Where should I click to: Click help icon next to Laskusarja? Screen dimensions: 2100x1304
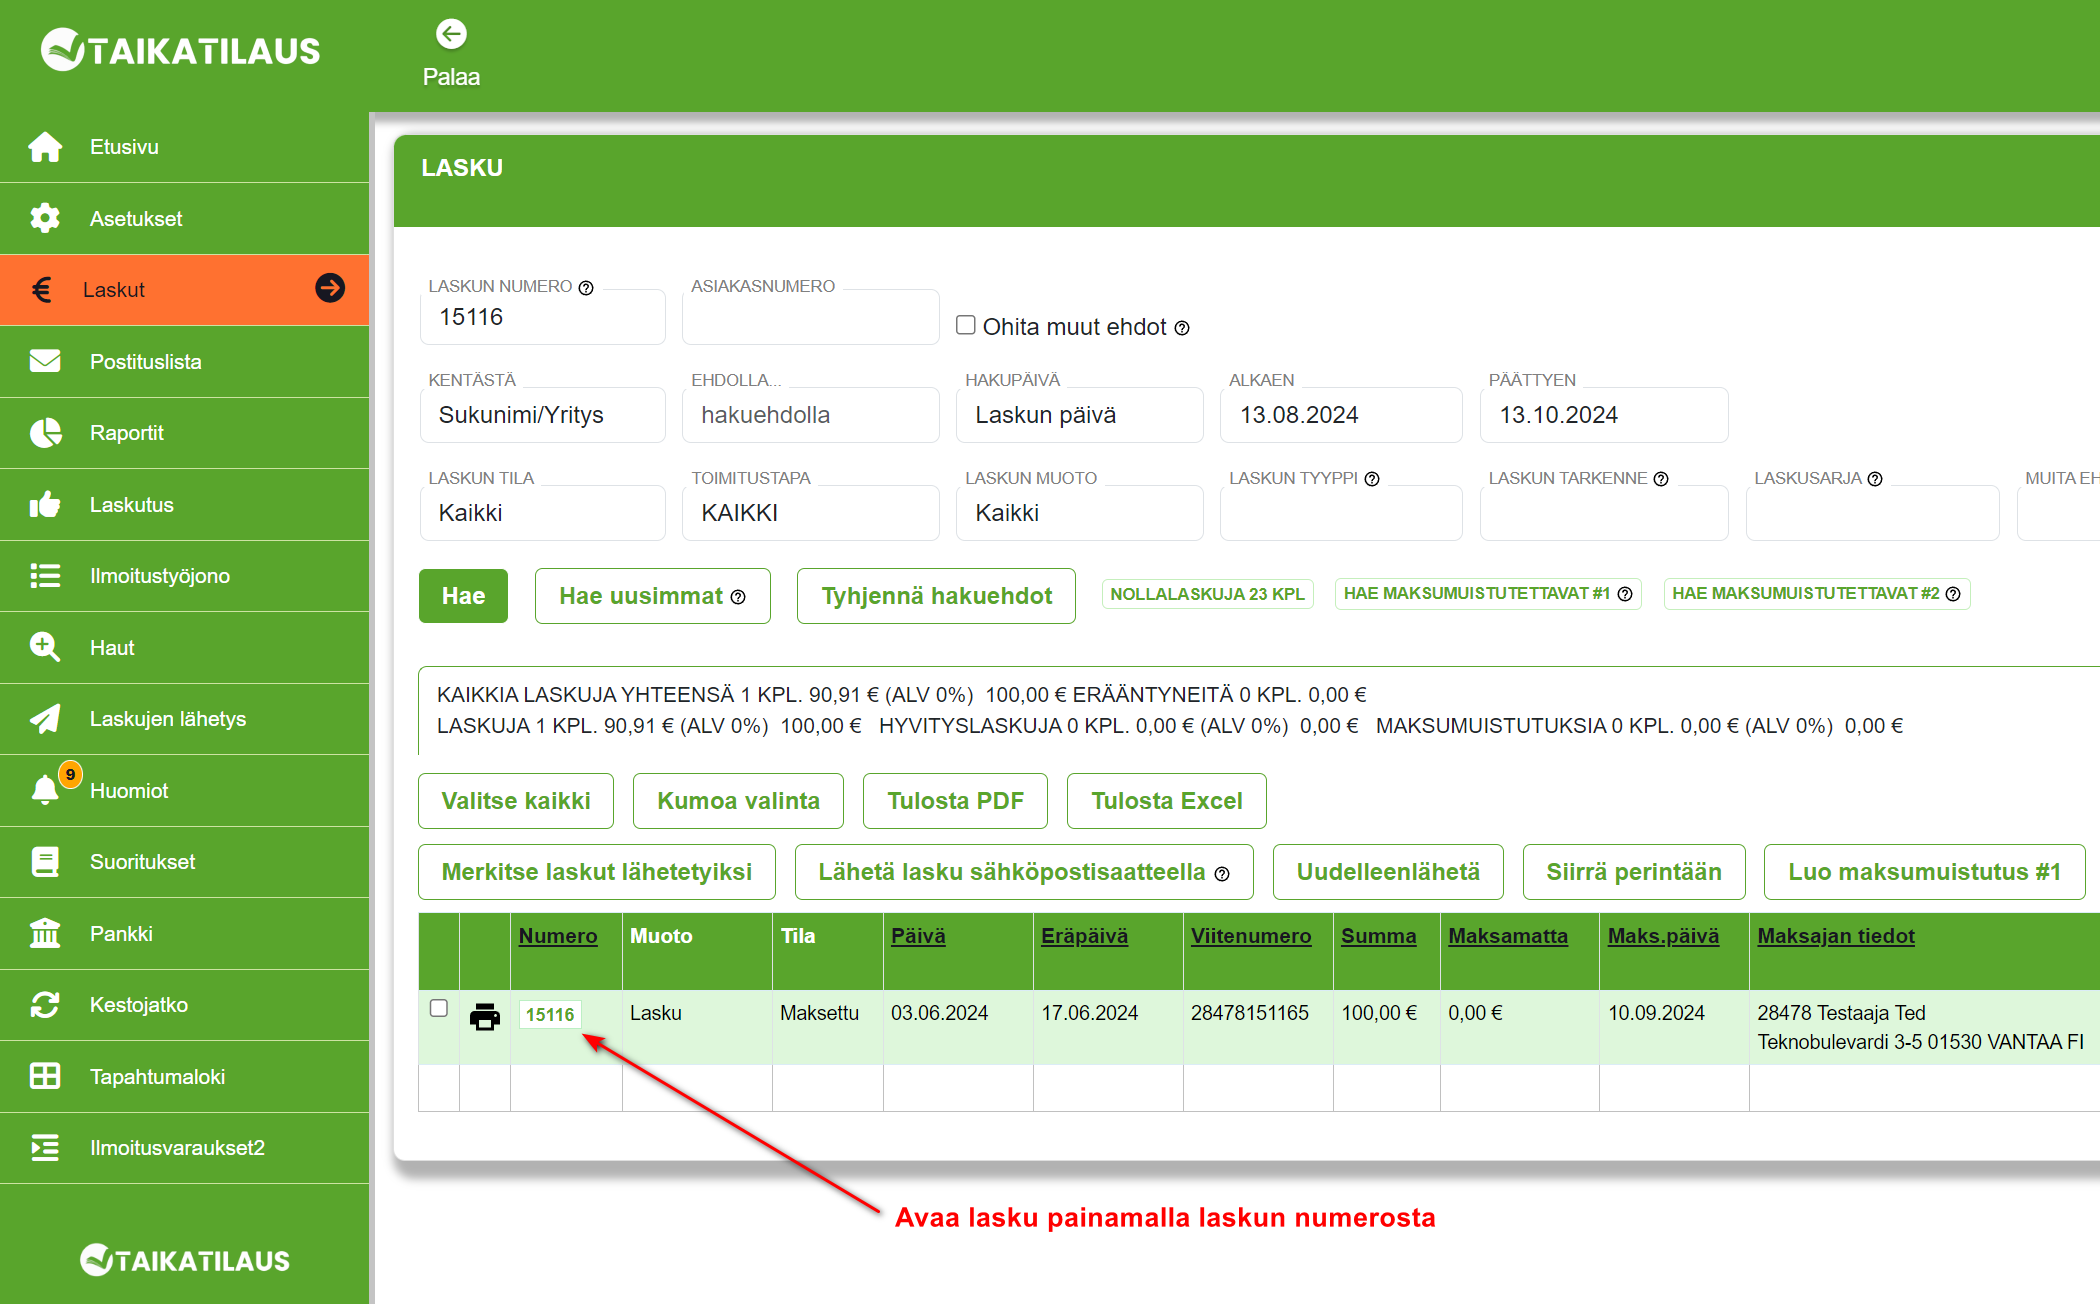point(1875,479)
